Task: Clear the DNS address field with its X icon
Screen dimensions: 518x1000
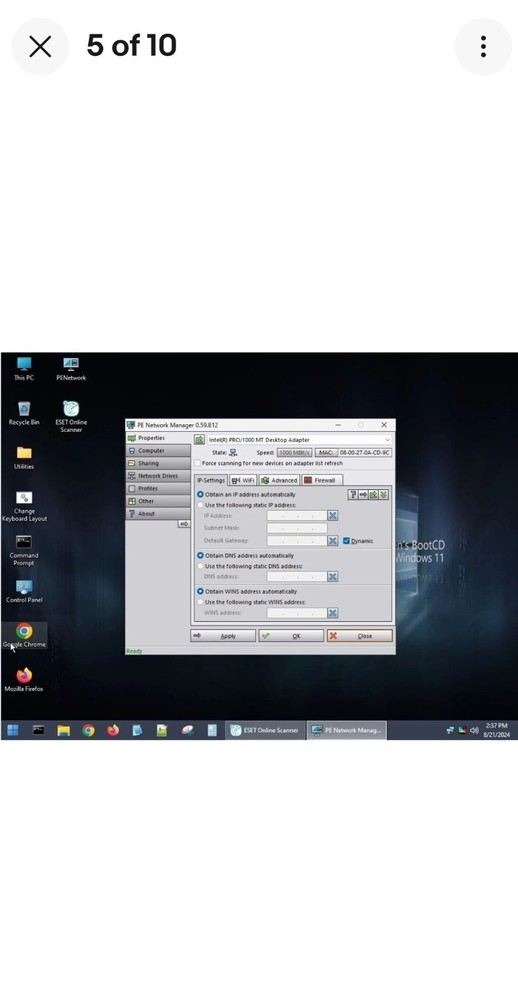Action: tap(332, 577)
